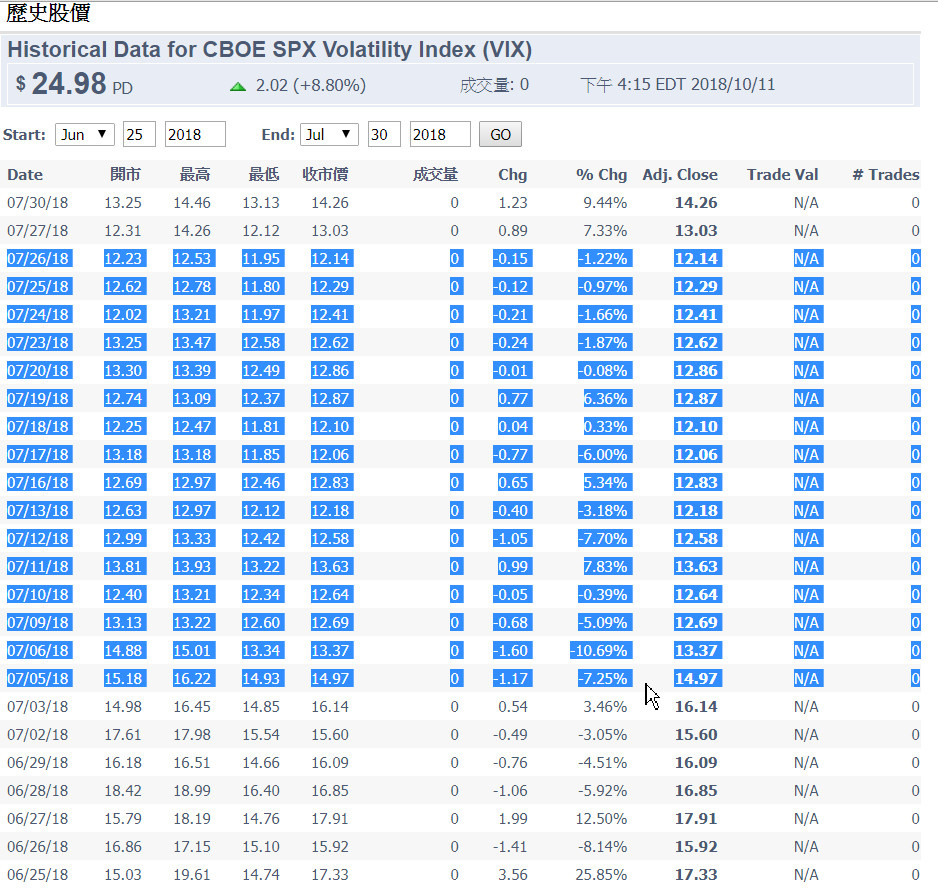
Task: Click the Date column header
Action: tap(25, 175)
